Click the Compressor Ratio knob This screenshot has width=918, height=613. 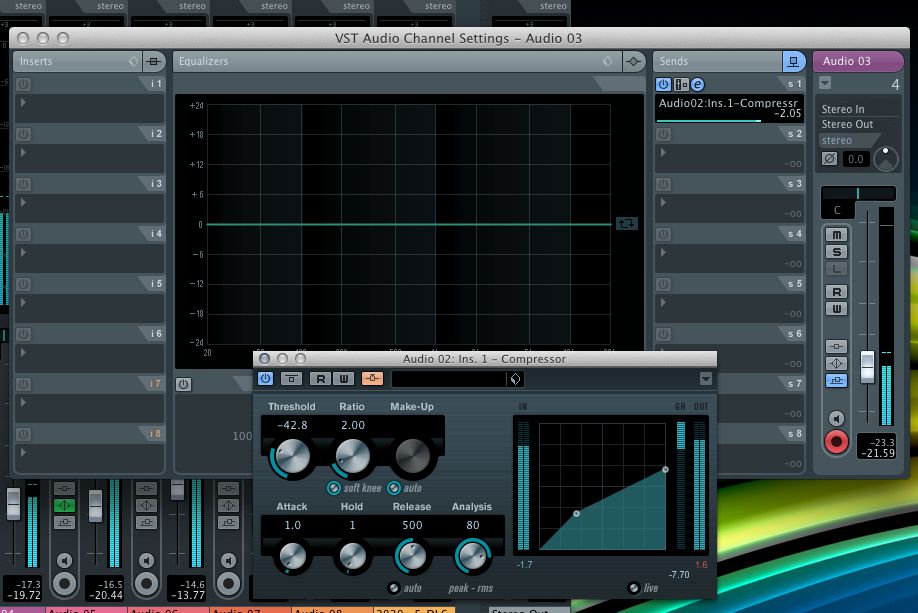pyautogui.click(x=352, y=456)
